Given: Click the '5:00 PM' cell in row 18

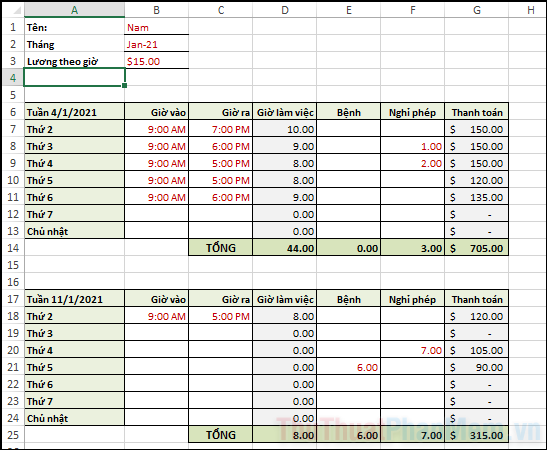Looking at the screenshot, I should [x=220, y=316].
